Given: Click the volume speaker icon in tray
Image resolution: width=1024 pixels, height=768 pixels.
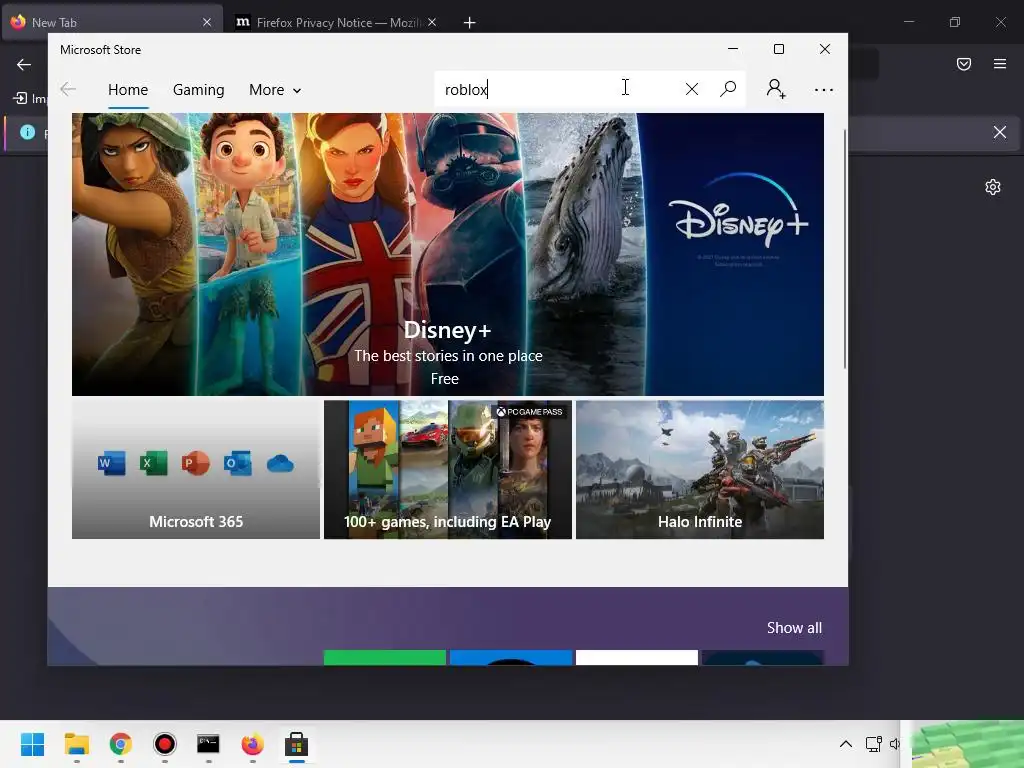Looking at the screenshot, I should [895, 744].
